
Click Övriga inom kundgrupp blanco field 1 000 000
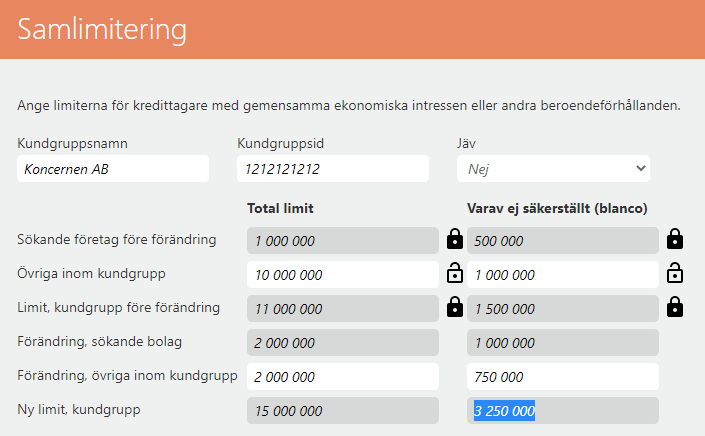pos(562,275)
